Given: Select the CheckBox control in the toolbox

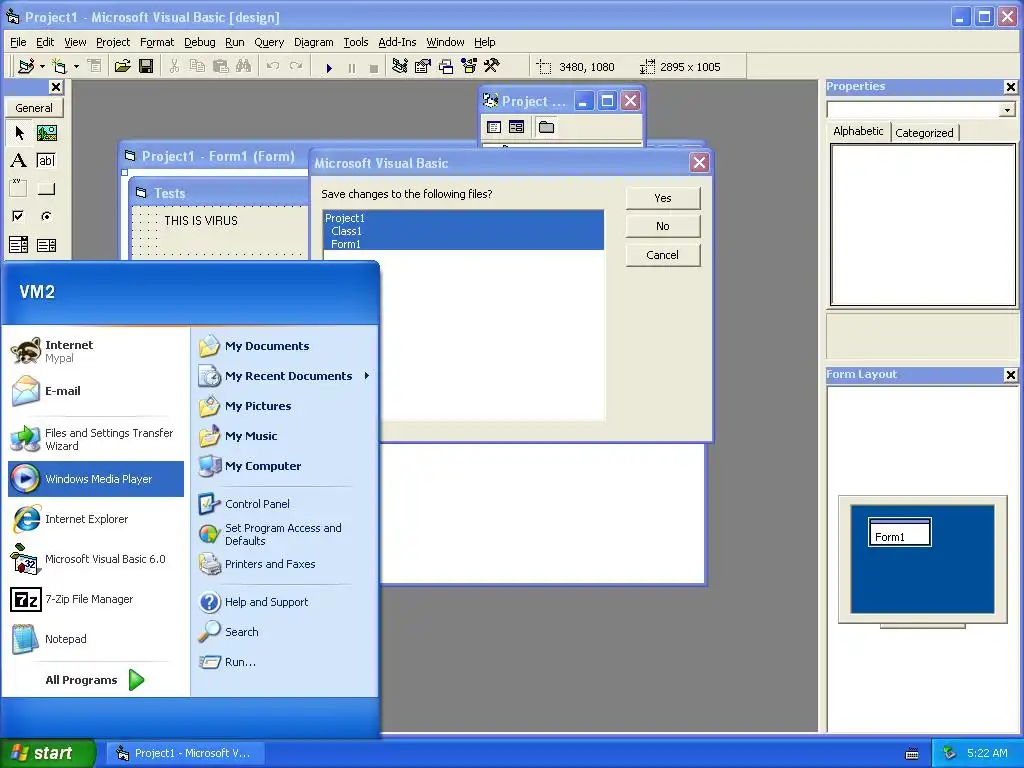Looking at the screenshot, I should pyautogui.click(x=19, y=216).
